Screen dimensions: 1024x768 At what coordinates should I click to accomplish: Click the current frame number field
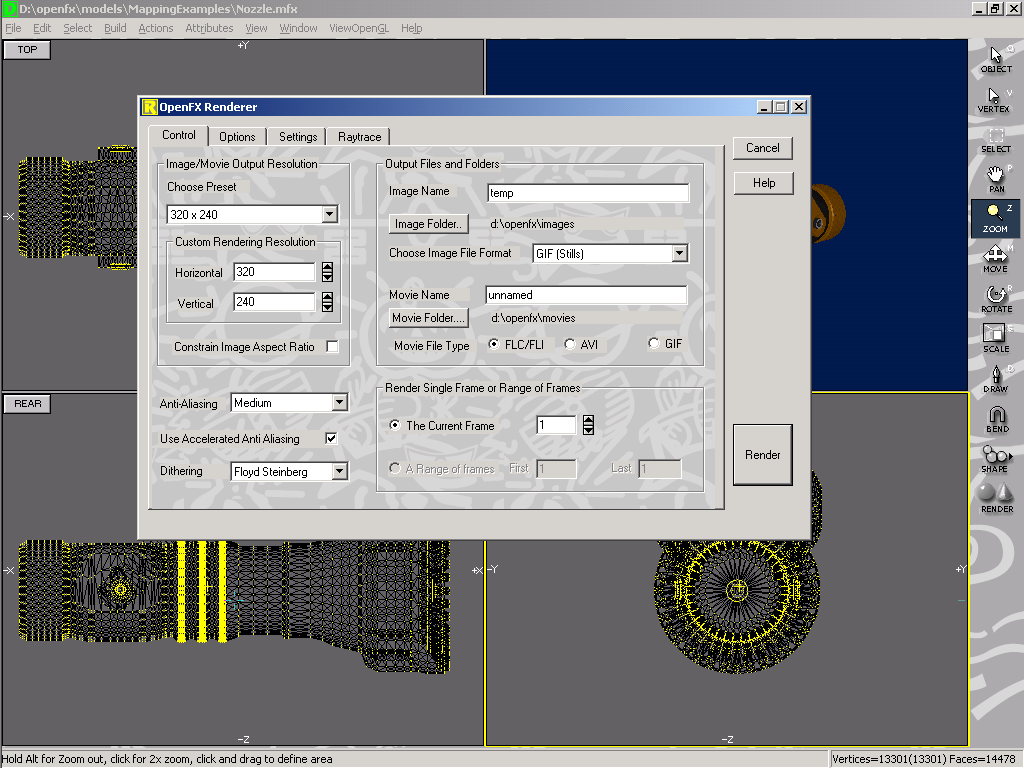pos(556,425)
